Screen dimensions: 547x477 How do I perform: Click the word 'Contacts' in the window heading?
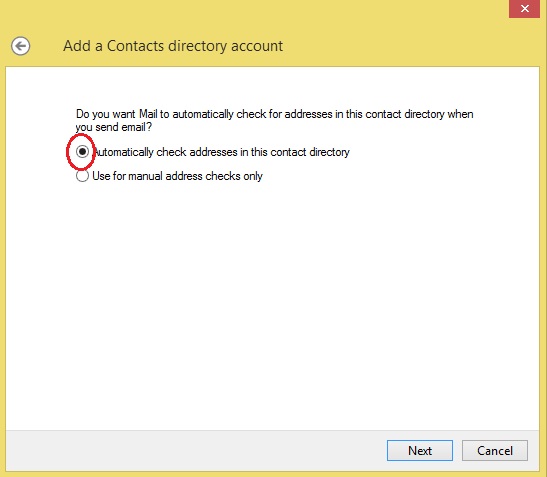click(135, 46)
